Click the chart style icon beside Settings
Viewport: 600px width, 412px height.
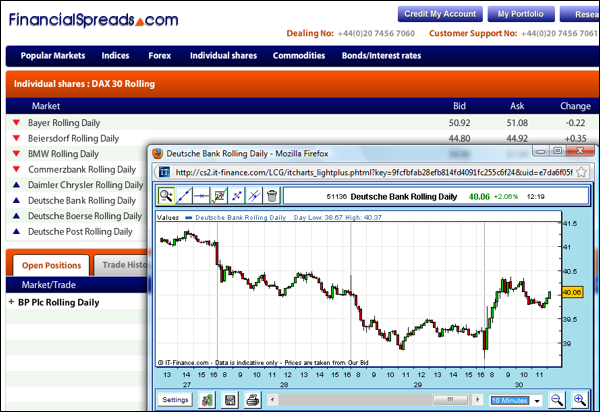click(207, 400)
